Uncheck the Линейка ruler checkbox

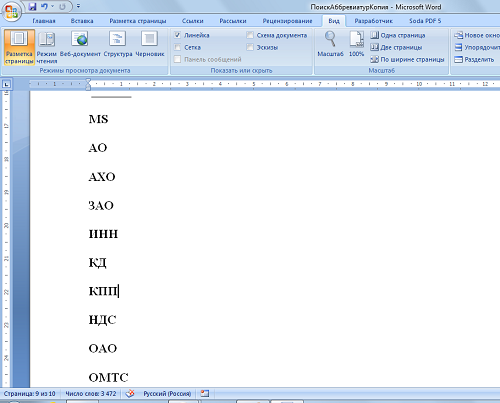178,35
